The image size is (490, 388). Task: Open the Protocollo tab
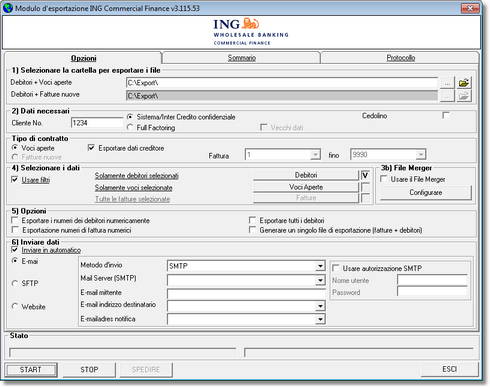pyautogui.click(x=401, y=58)
